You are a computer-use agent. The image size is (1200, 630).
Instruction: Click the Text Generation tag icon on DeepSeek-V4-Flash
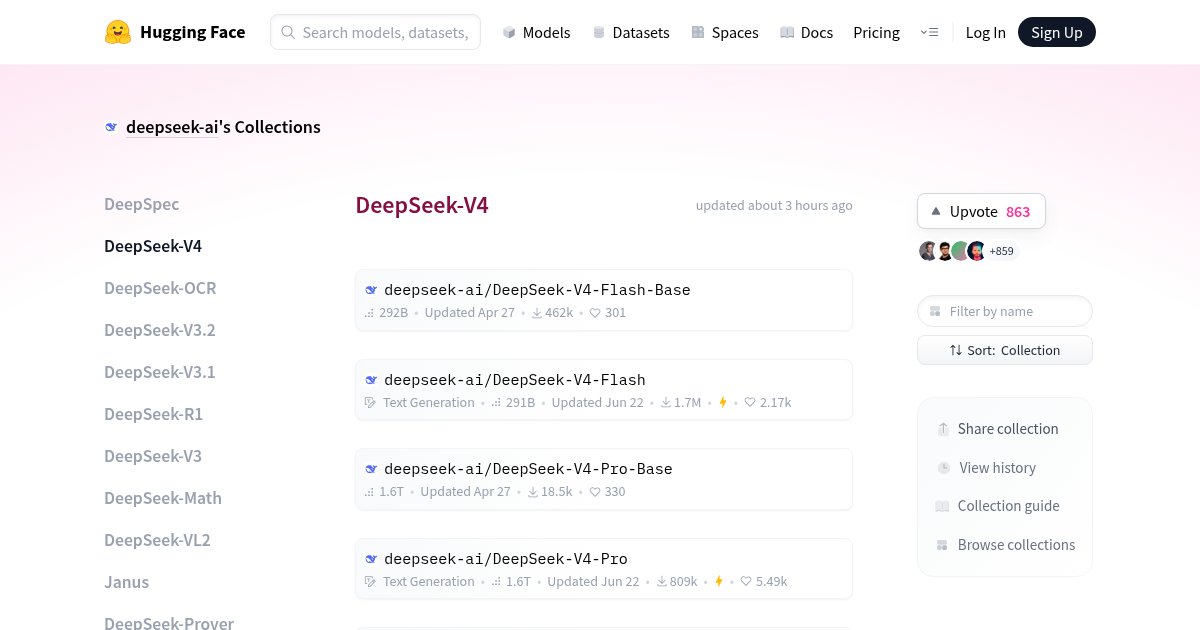371,403
